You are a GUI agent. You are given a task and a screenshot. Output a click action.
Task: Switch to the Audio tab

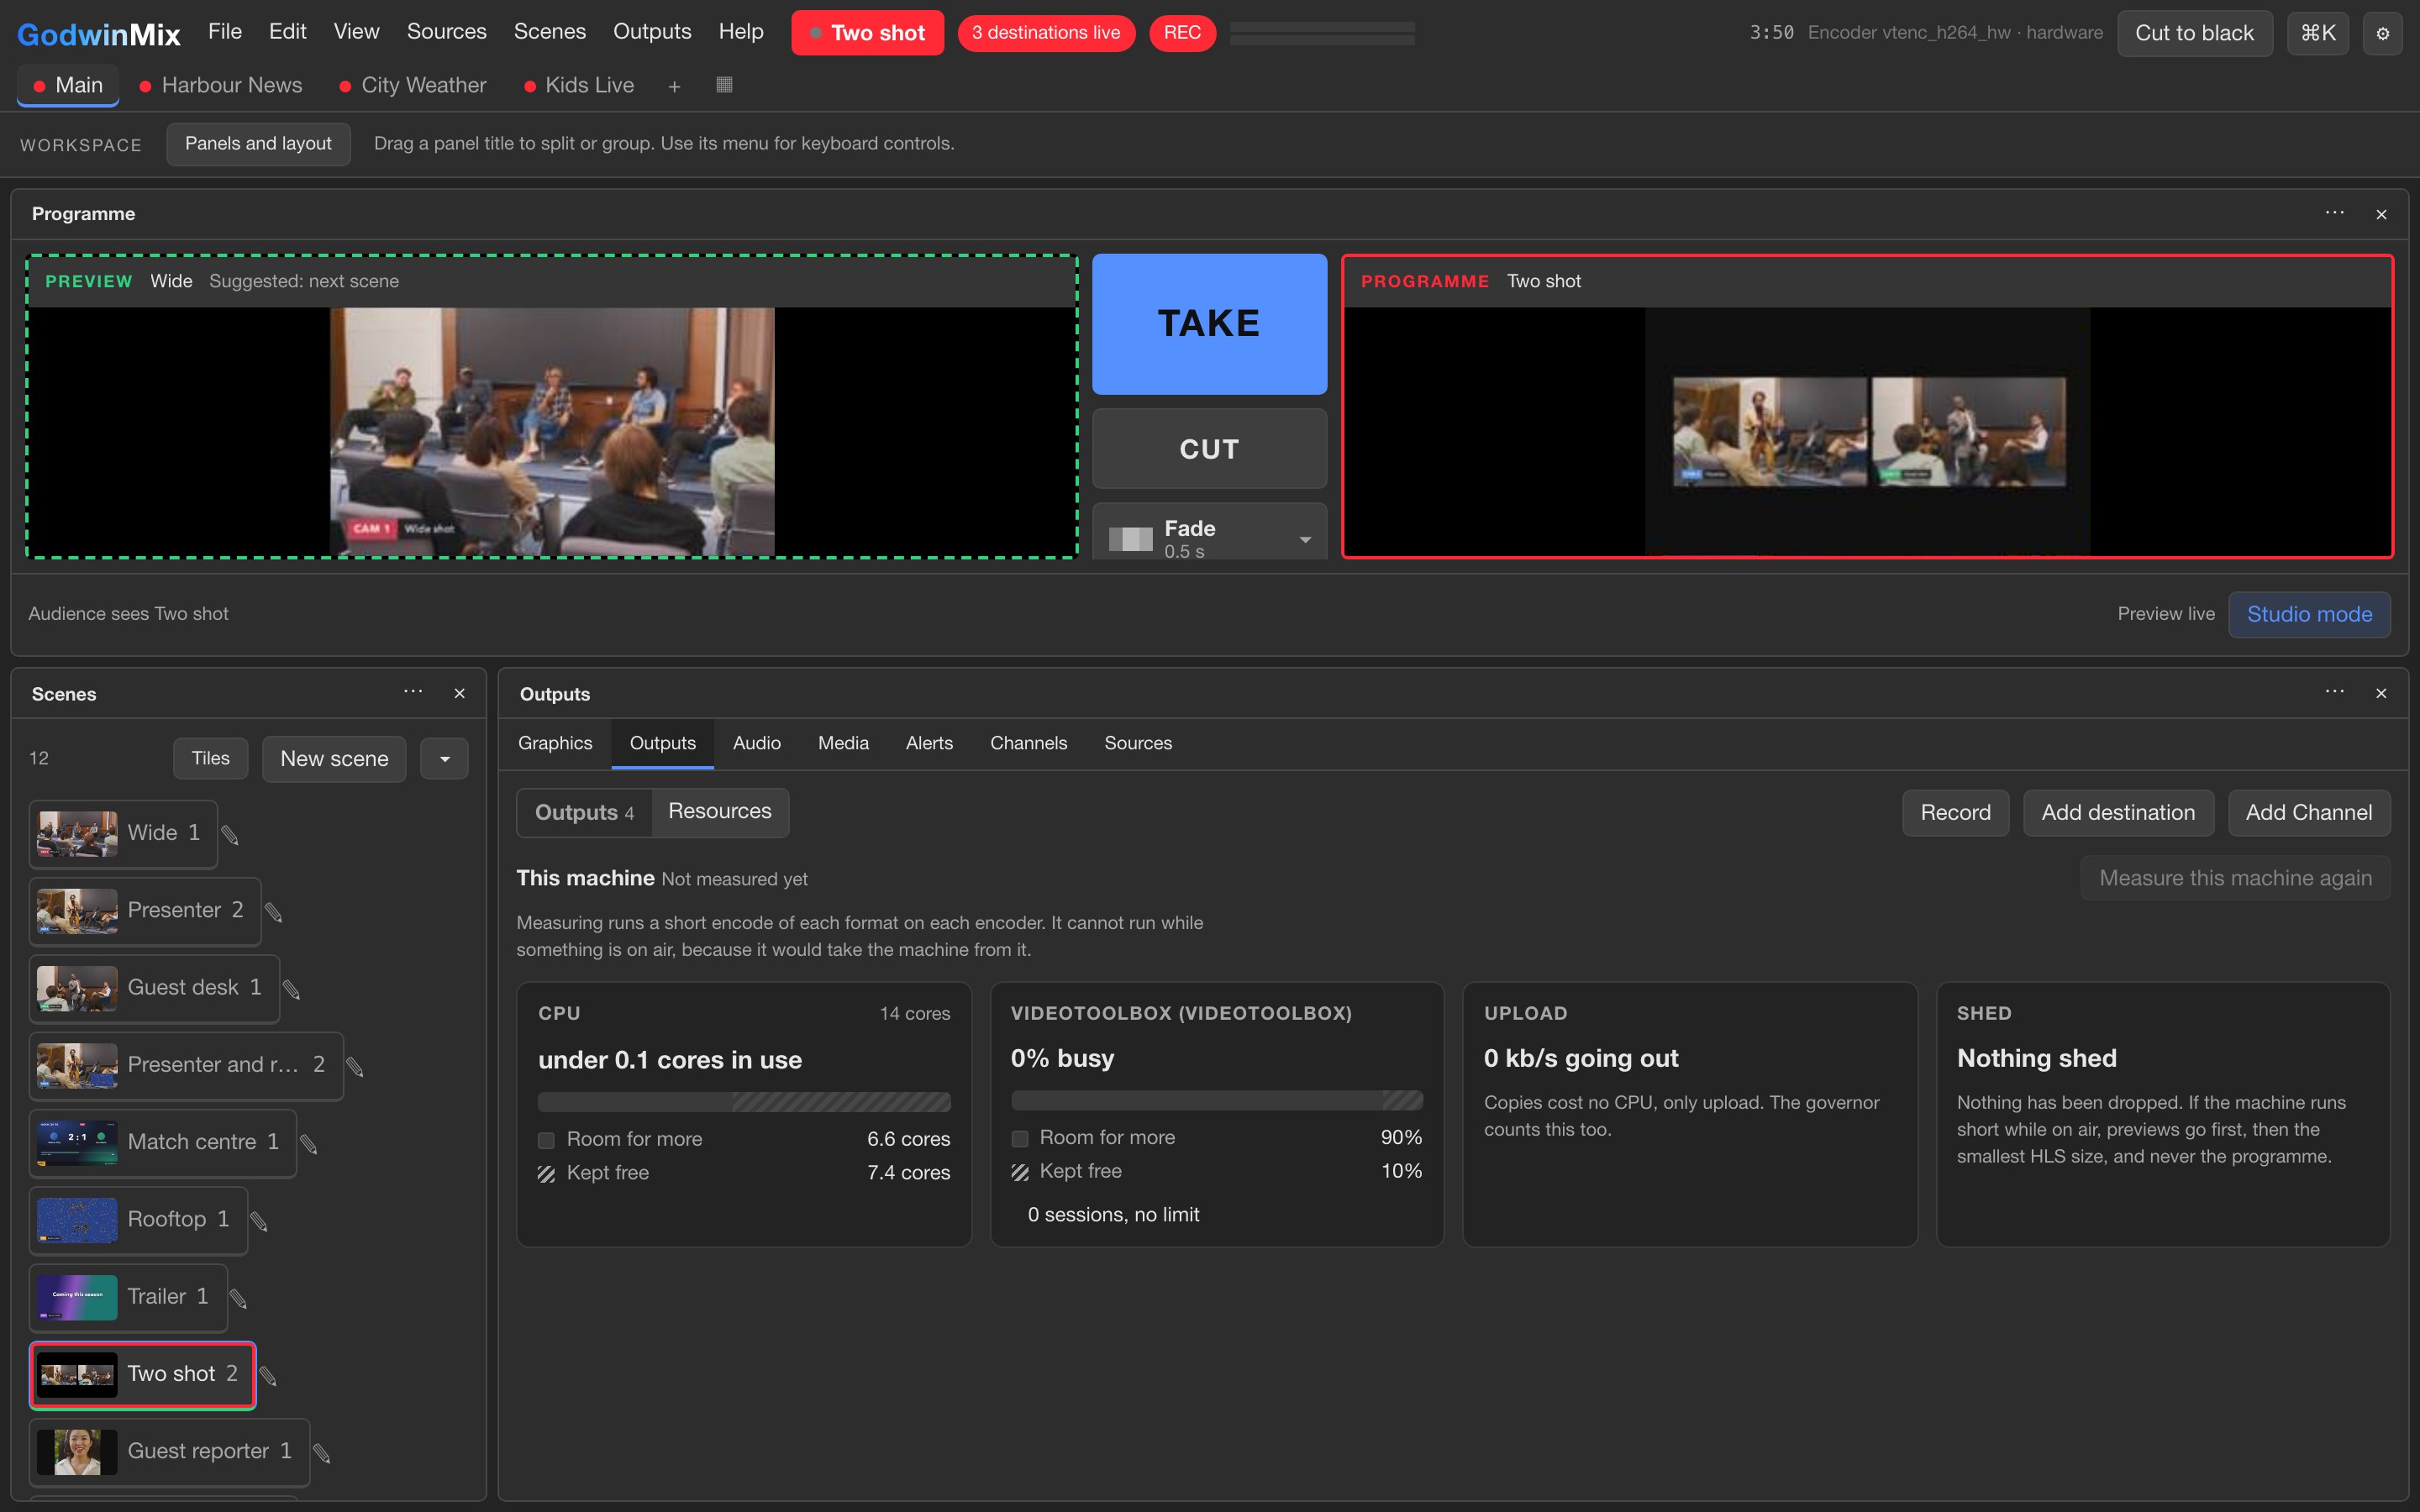tap(756, 743)
